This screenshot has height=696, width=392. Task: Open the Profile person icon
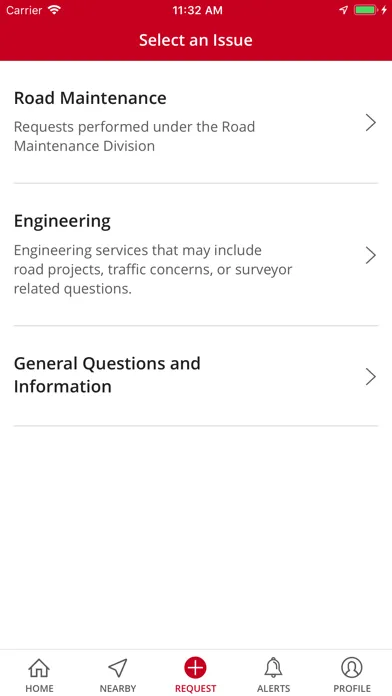point(352,668)
